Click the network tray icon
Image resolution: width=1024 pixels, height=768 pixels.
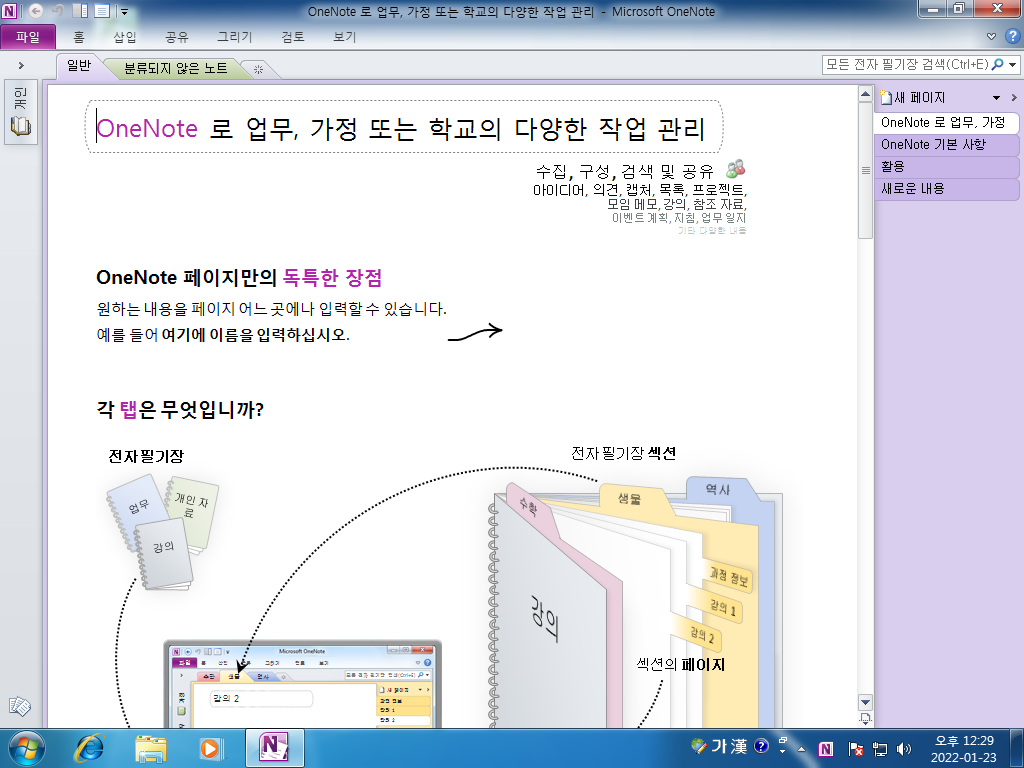tap(880, 749)
